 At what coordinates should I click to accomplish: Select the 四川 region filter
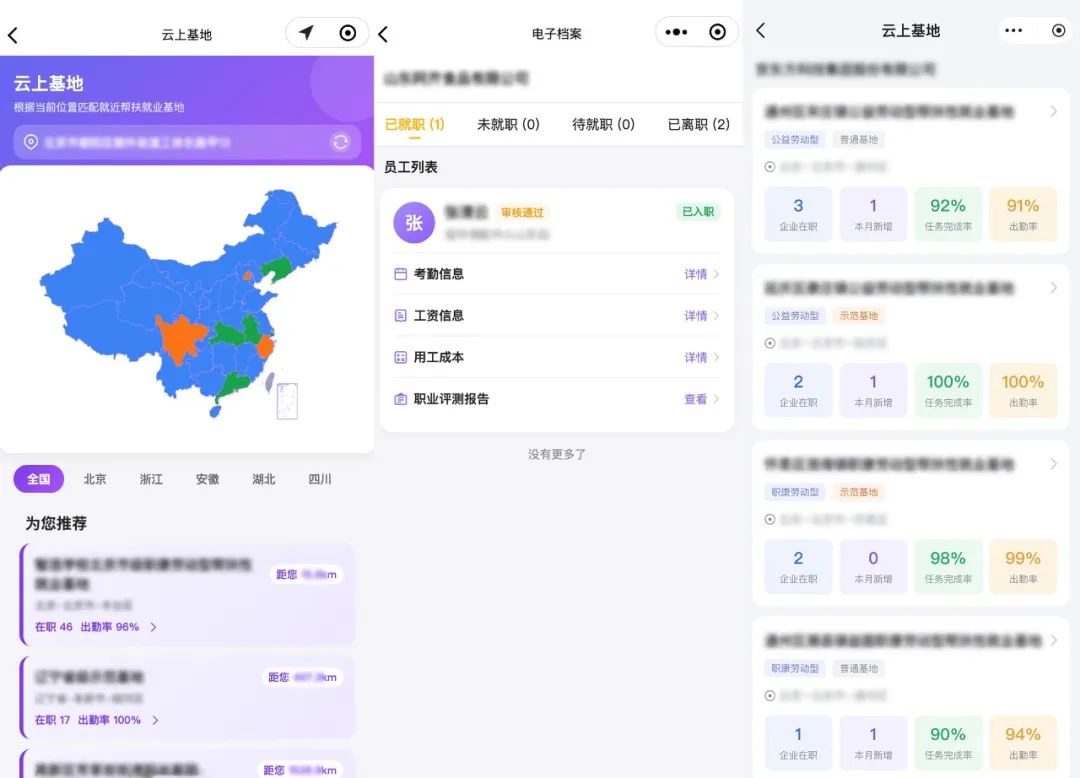pyautogui.click(x=320, y=479)
